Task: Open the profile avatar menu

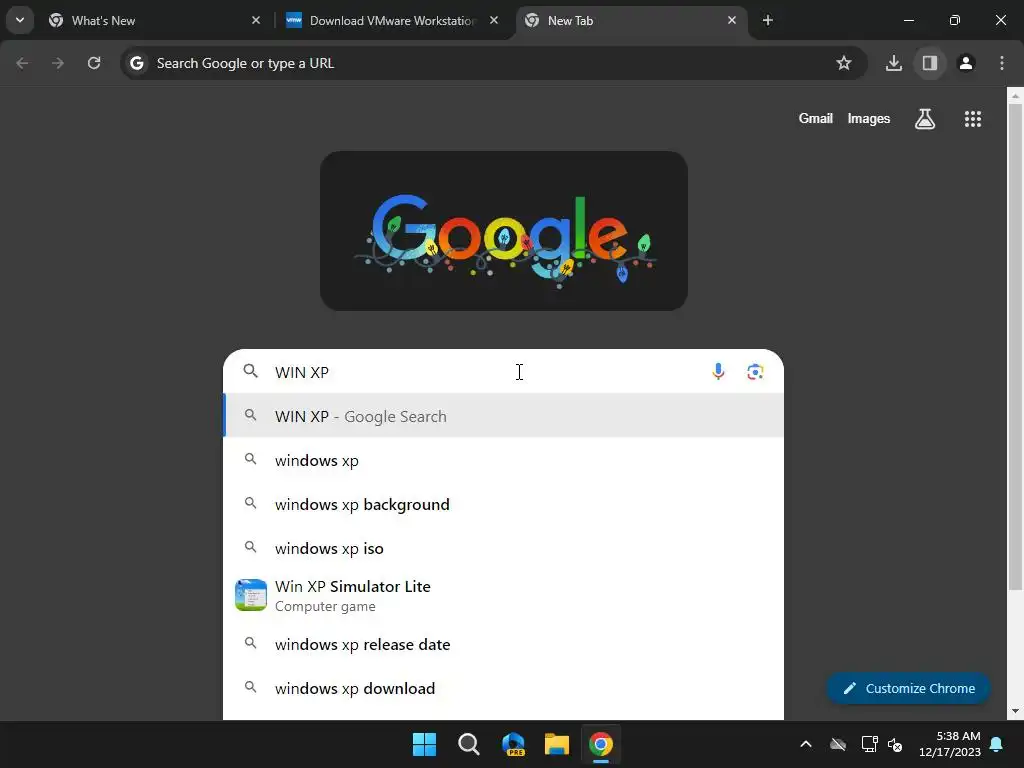Action: [x=966, y=63]
